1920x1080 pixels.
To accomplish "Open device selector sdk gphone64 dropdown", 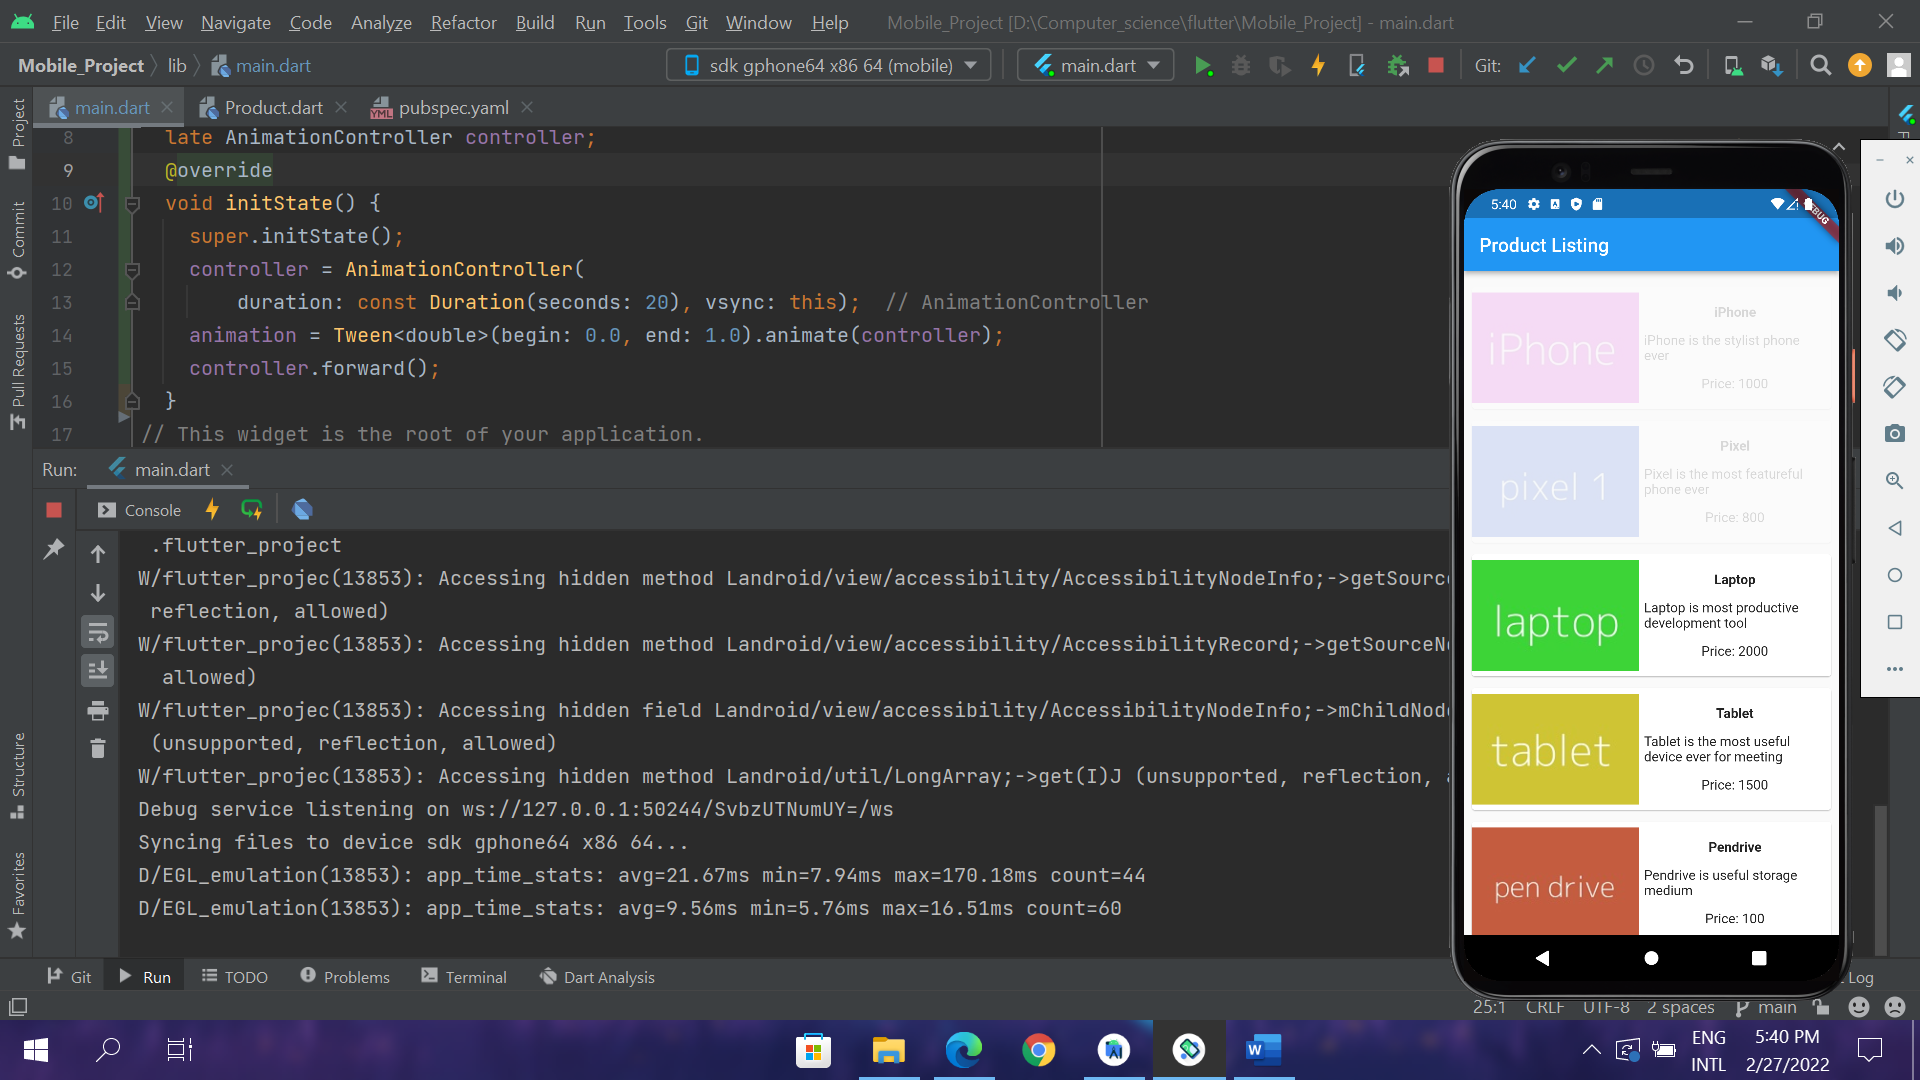I will (829, 66).
